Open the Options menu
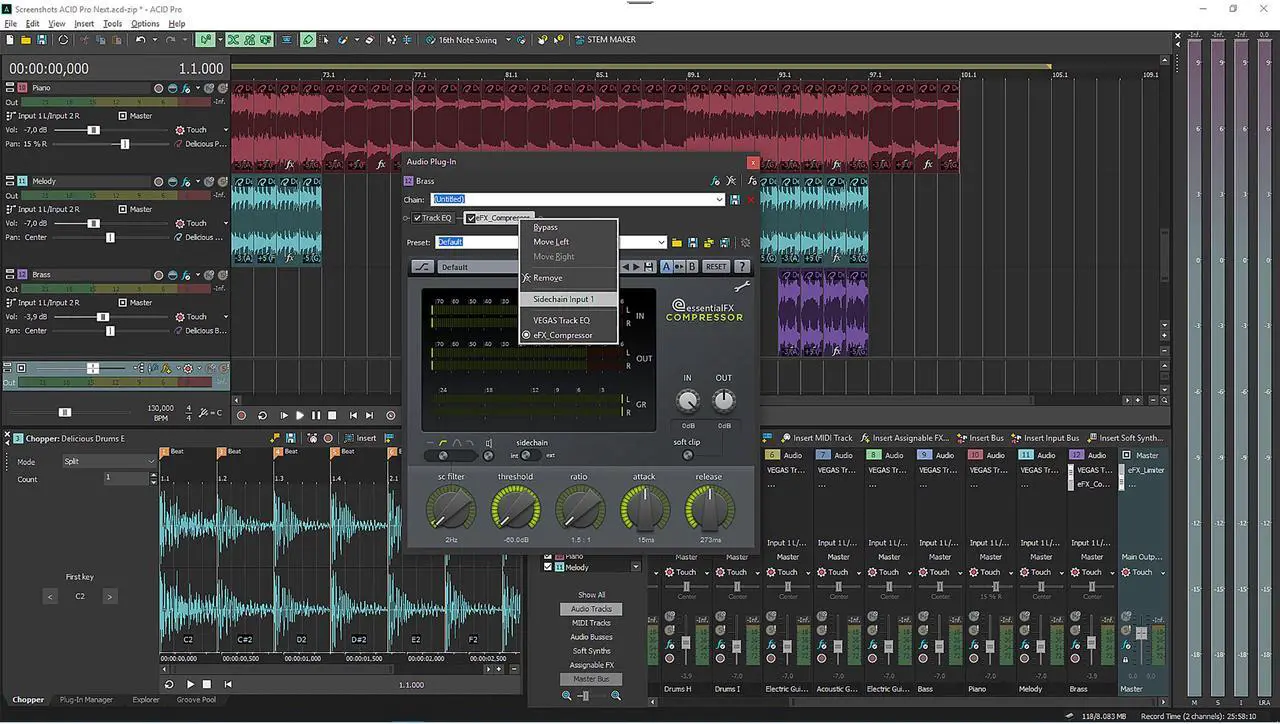Screen dimensions: 1280x724 (145, 23)
